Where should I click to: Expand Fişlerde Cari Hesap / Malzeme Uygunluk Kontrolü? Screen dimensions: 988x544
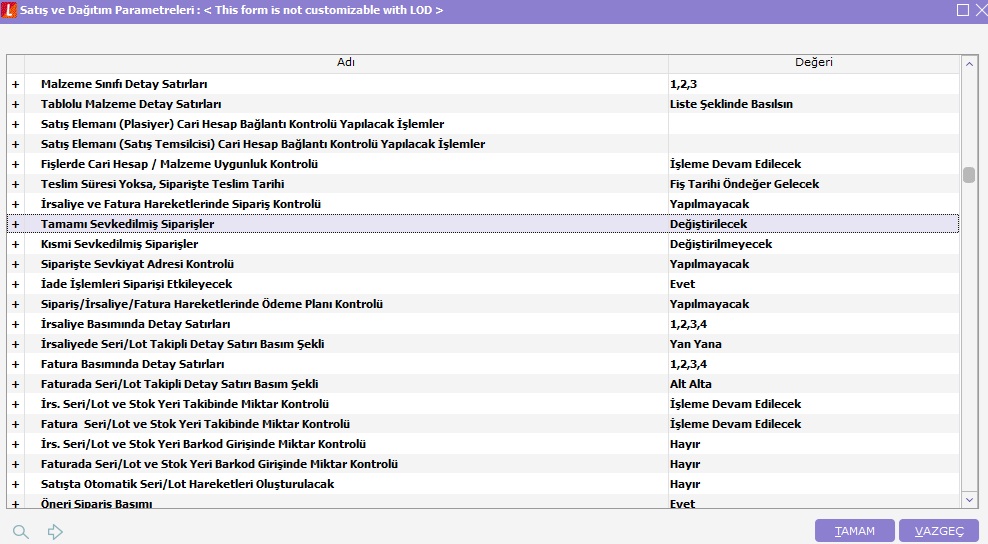pyautogui.click(x=15, y=164)
